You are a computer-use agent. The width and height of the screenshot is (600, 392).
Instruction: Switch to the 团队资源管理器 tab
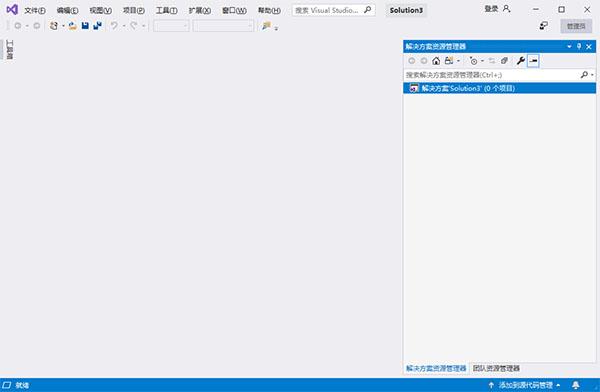pos(496,368)
